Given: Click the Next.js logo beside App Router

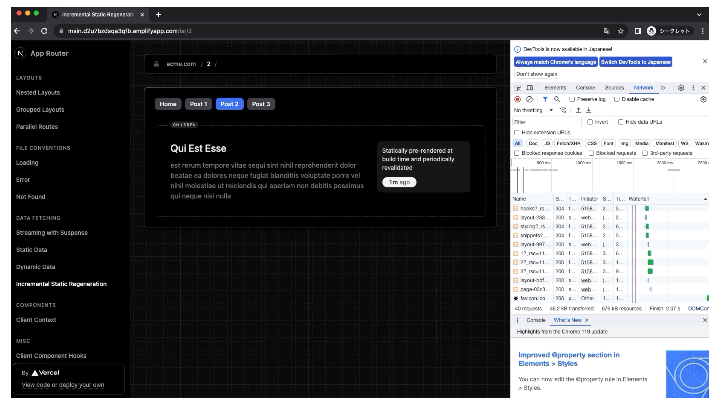Looking at the screenshot, I should point(20,53).
